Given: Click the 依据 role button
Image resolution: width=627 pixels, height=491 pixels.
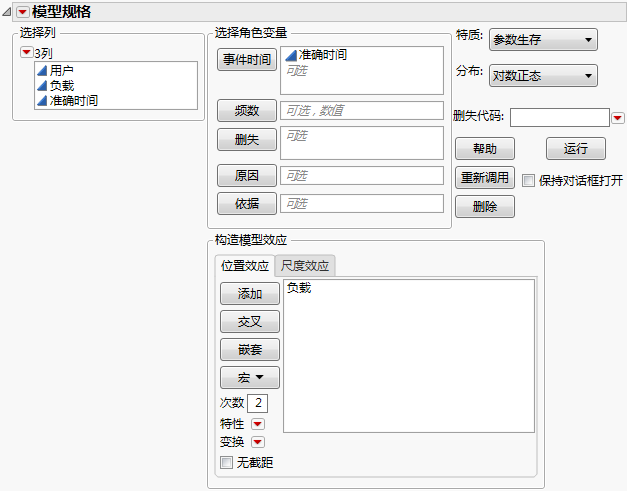Looking at the screenshot, I should click(x=247, y=204).
